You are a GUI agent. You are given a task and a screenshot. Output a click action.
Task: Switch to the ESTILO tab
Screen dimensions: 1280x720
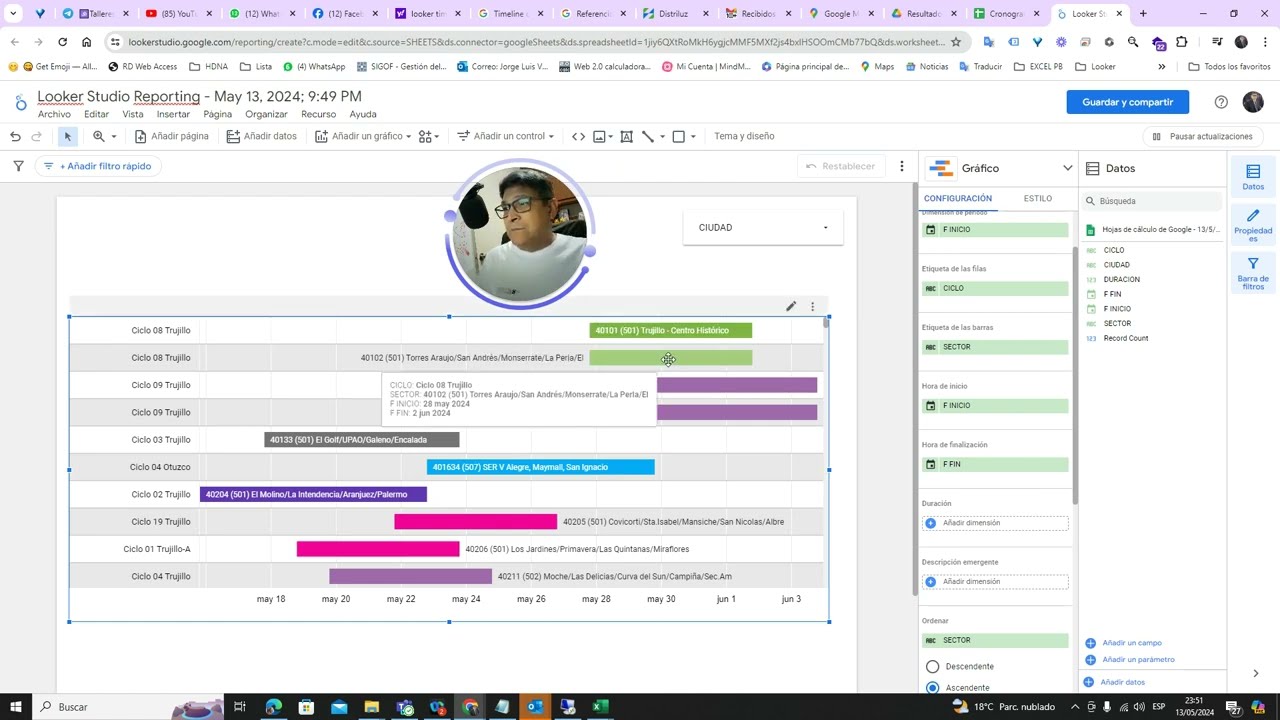pos(1037,198)
